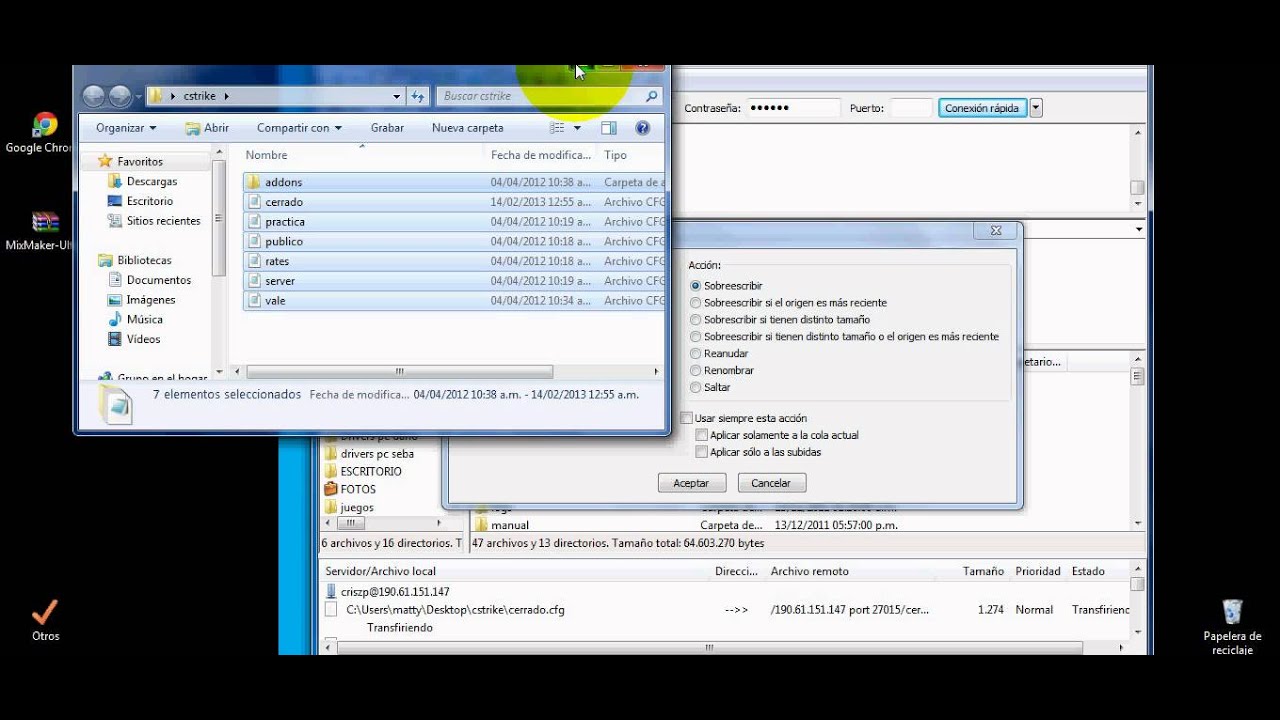Click the Explorer horizontal scrollbar thumb
The width and height of the screenshot is (1280, 720).
399,371
